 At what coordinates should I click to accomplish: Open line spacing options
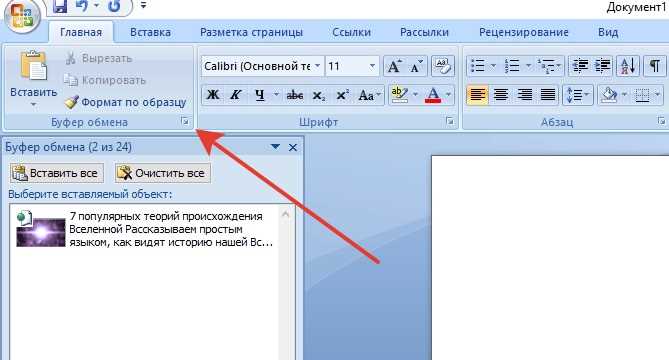click(x=577, y=95)
